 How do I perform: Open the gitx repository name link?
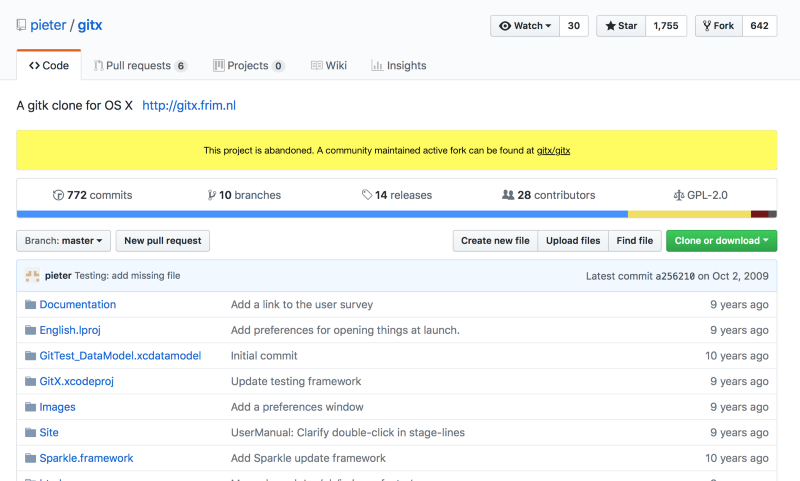point(90,25)
